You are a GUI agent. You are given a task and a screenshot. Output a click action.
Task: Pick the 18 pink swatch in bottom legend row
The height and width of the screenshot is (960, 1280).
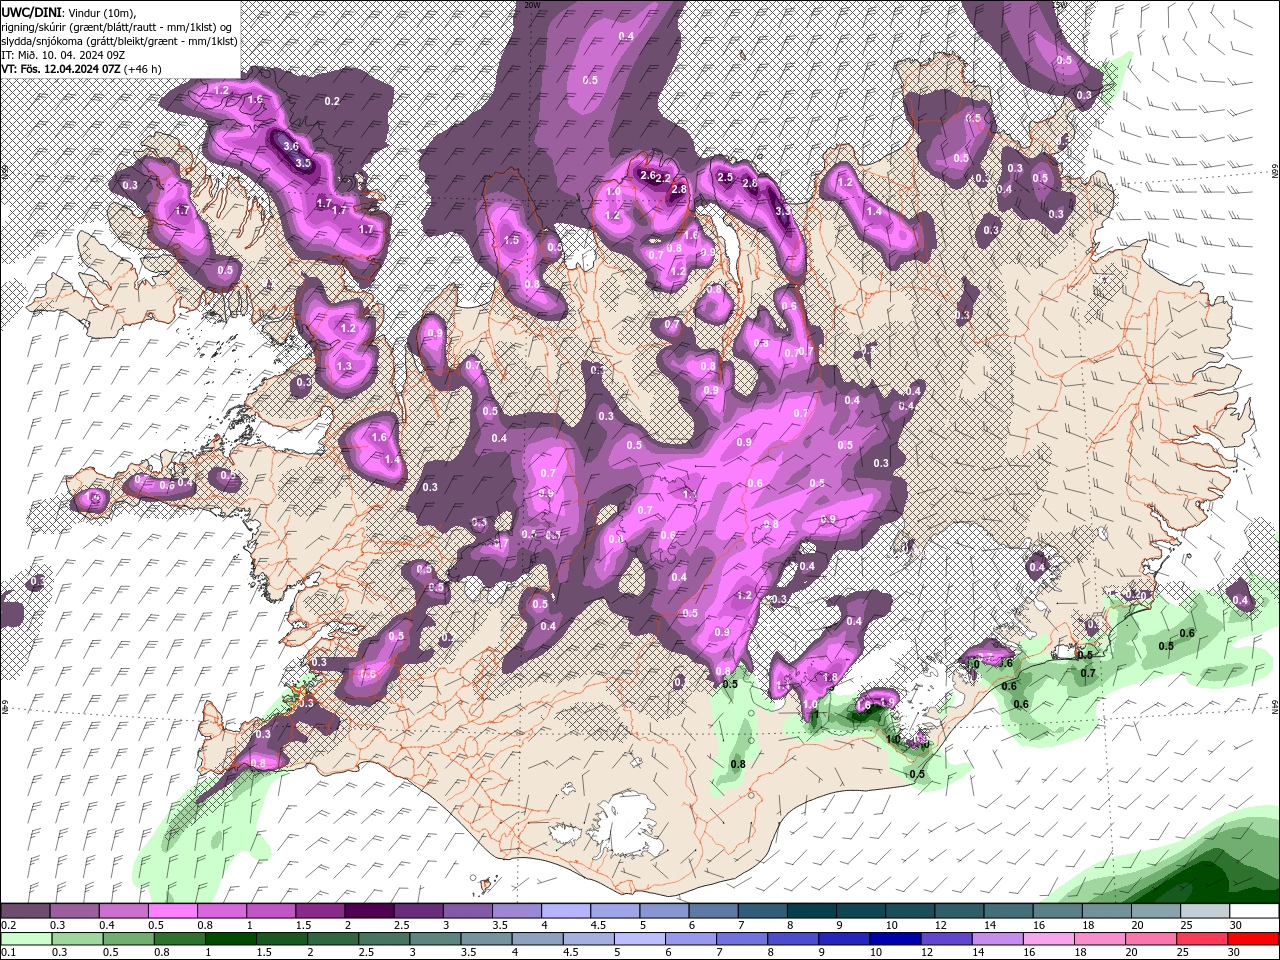(1102, 939)
